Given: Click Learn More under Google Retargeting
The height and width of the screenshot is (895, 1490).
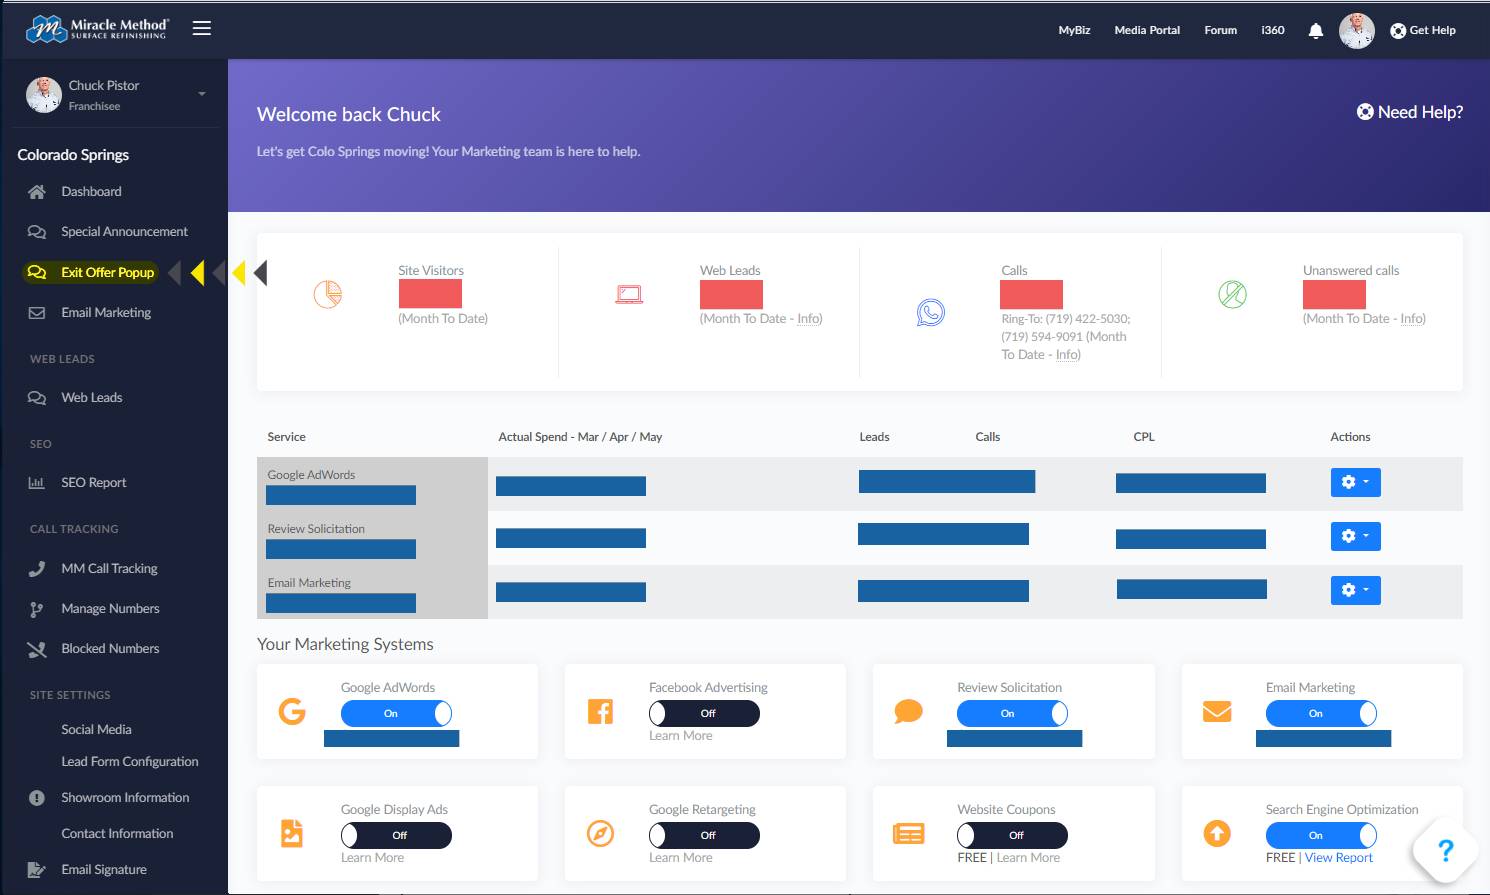Looking at the screenshot, I should coord(681,858).
